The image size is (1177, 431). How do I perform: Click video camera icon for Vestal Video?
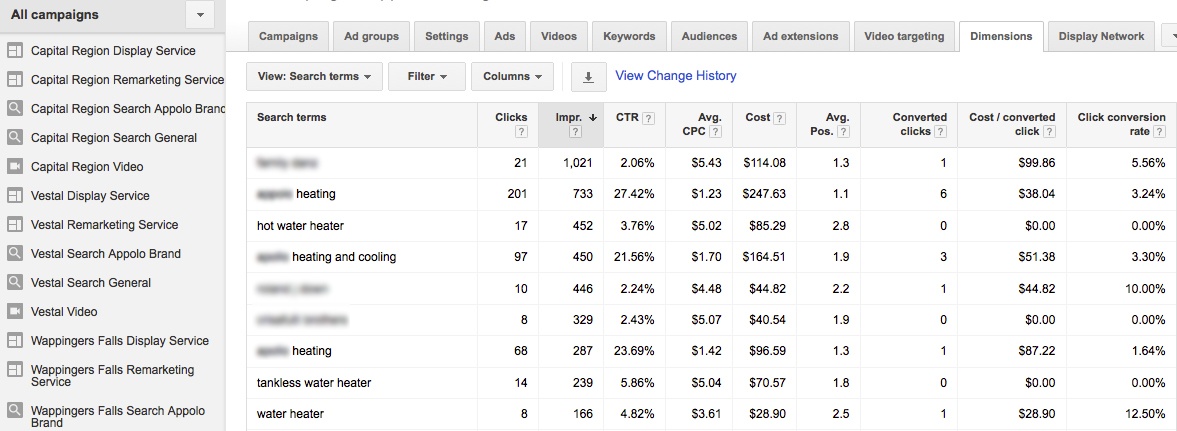[15, 312]
